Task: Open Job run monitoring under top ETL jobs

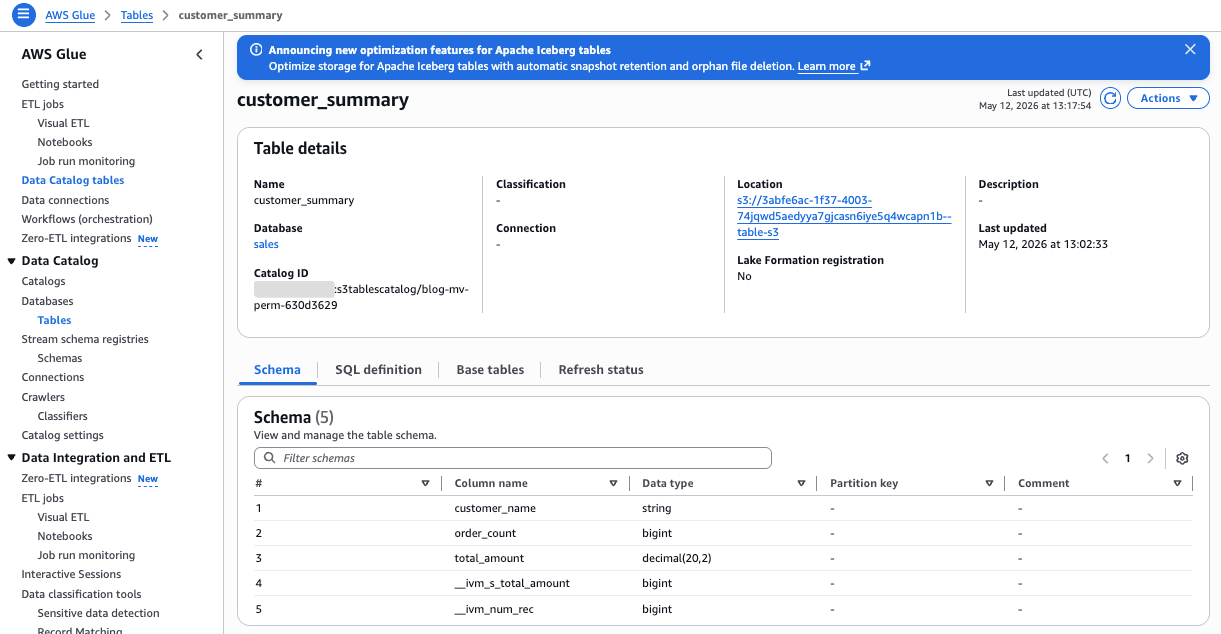Action: (x=86, y=161)
